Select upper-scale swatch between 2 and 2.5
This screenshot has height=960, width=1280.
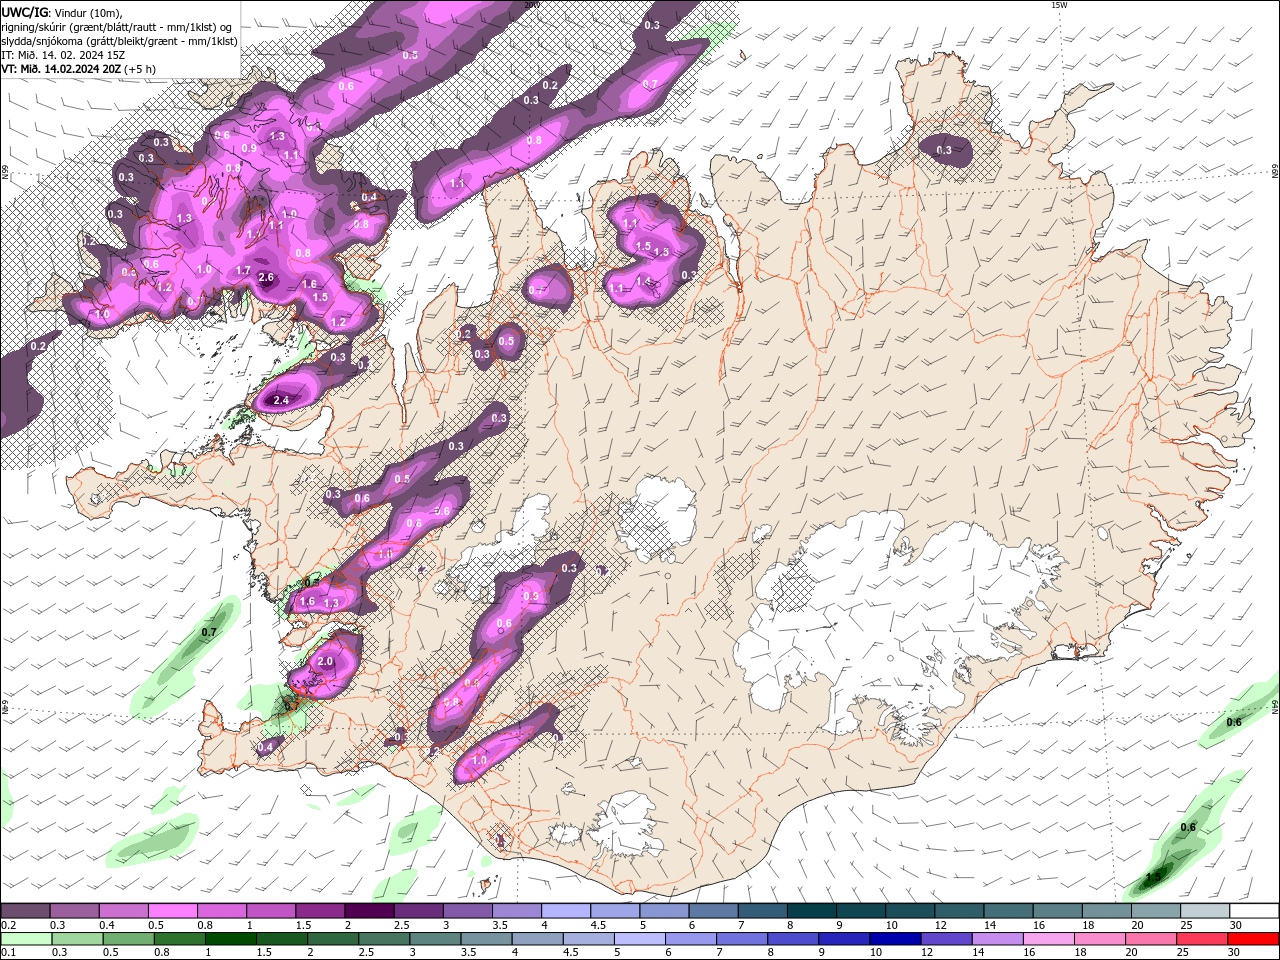tap(369, 911)
